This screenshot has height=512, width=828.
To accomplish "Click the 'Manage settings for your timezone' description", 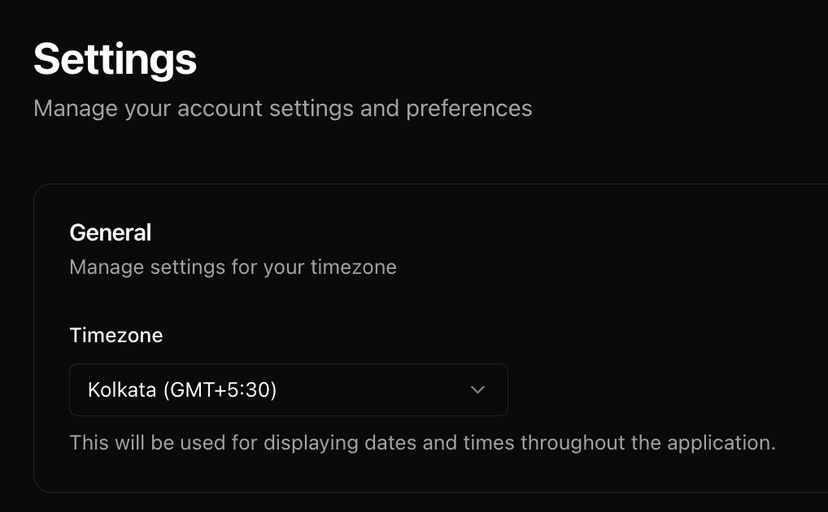I will [x=233, y=267].
